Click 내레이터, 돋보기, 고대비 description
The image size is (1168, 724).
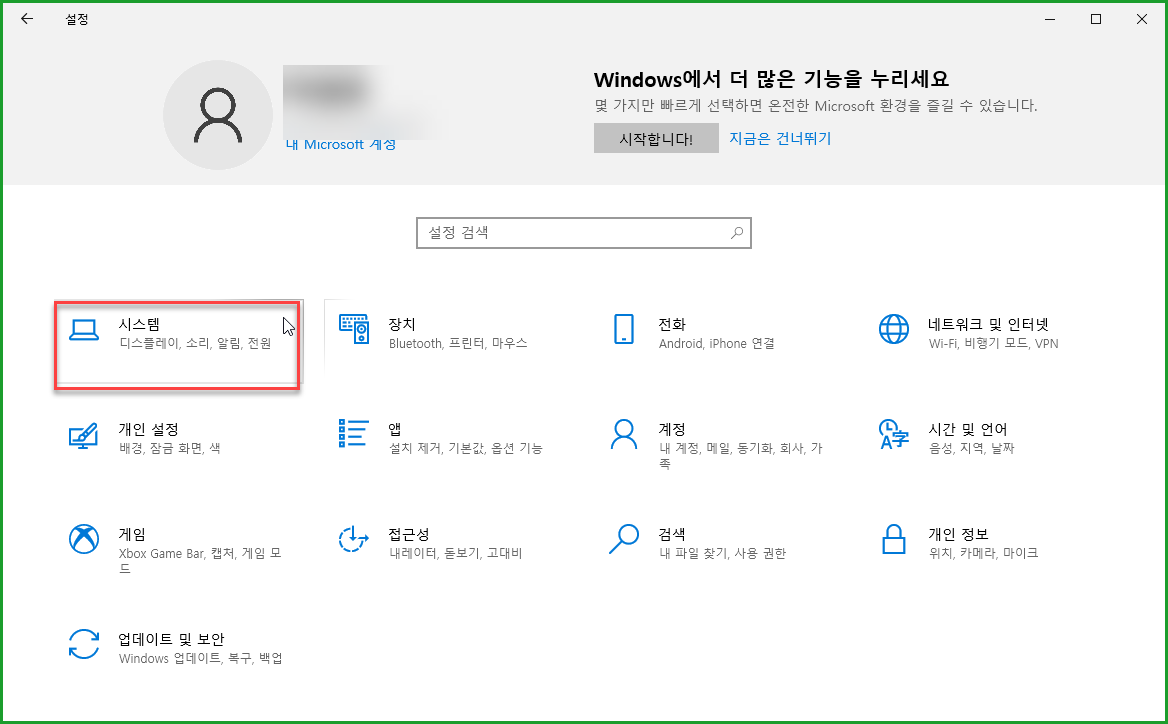coord(455,553)
